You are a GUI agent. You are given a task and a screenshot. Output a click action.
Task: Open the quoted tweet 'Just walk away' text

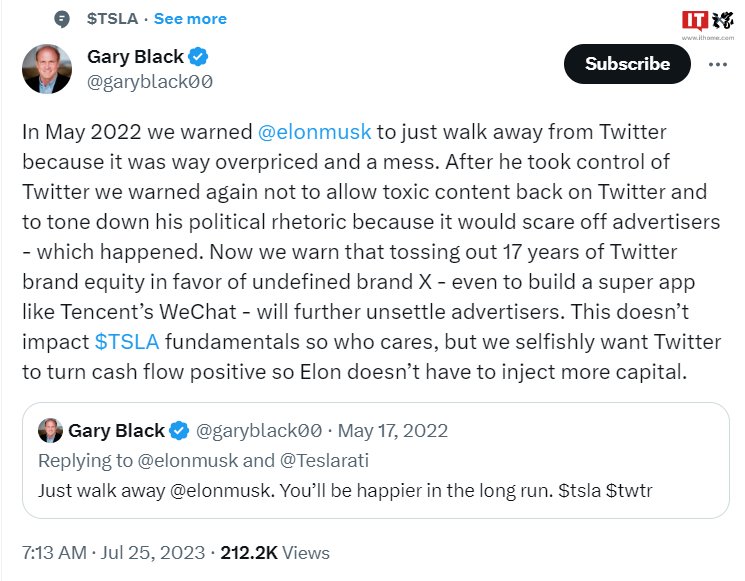pos(345,490)
